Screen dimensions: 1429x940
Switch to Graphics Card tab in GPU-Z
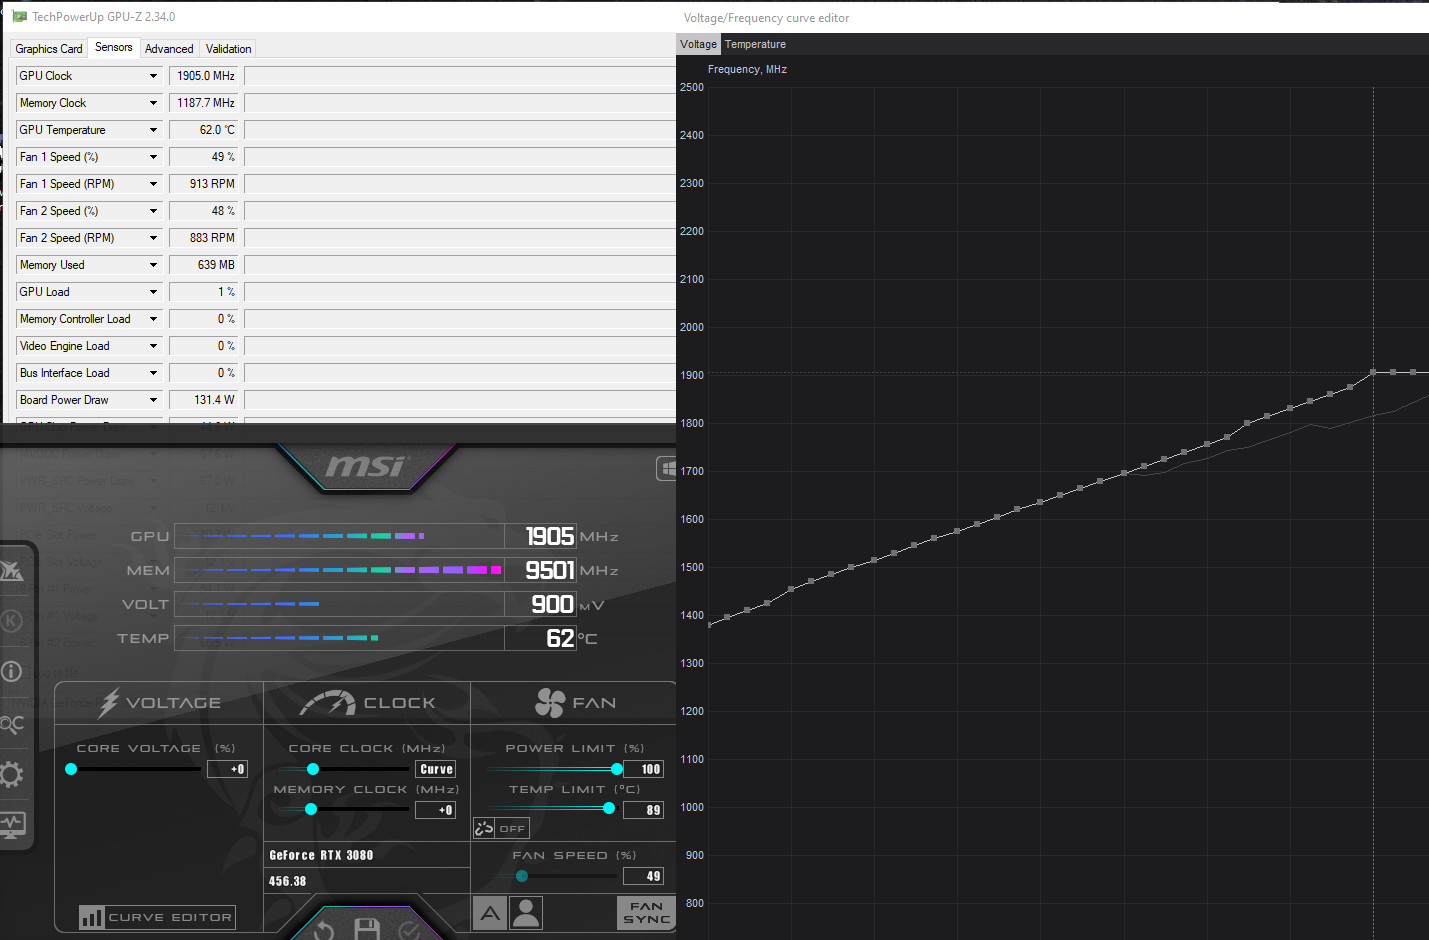(x=48, y=49)
